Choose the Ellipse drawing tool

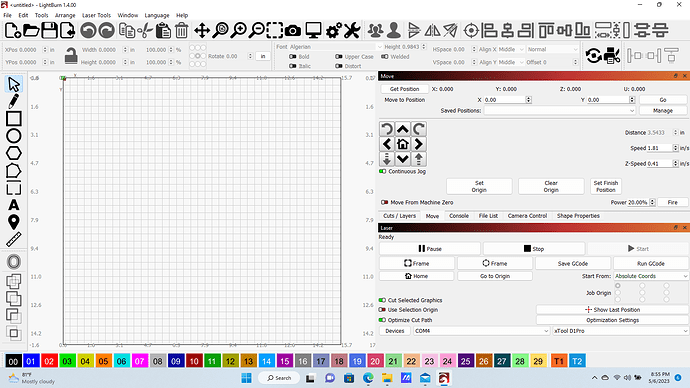[x=14, y=136]
